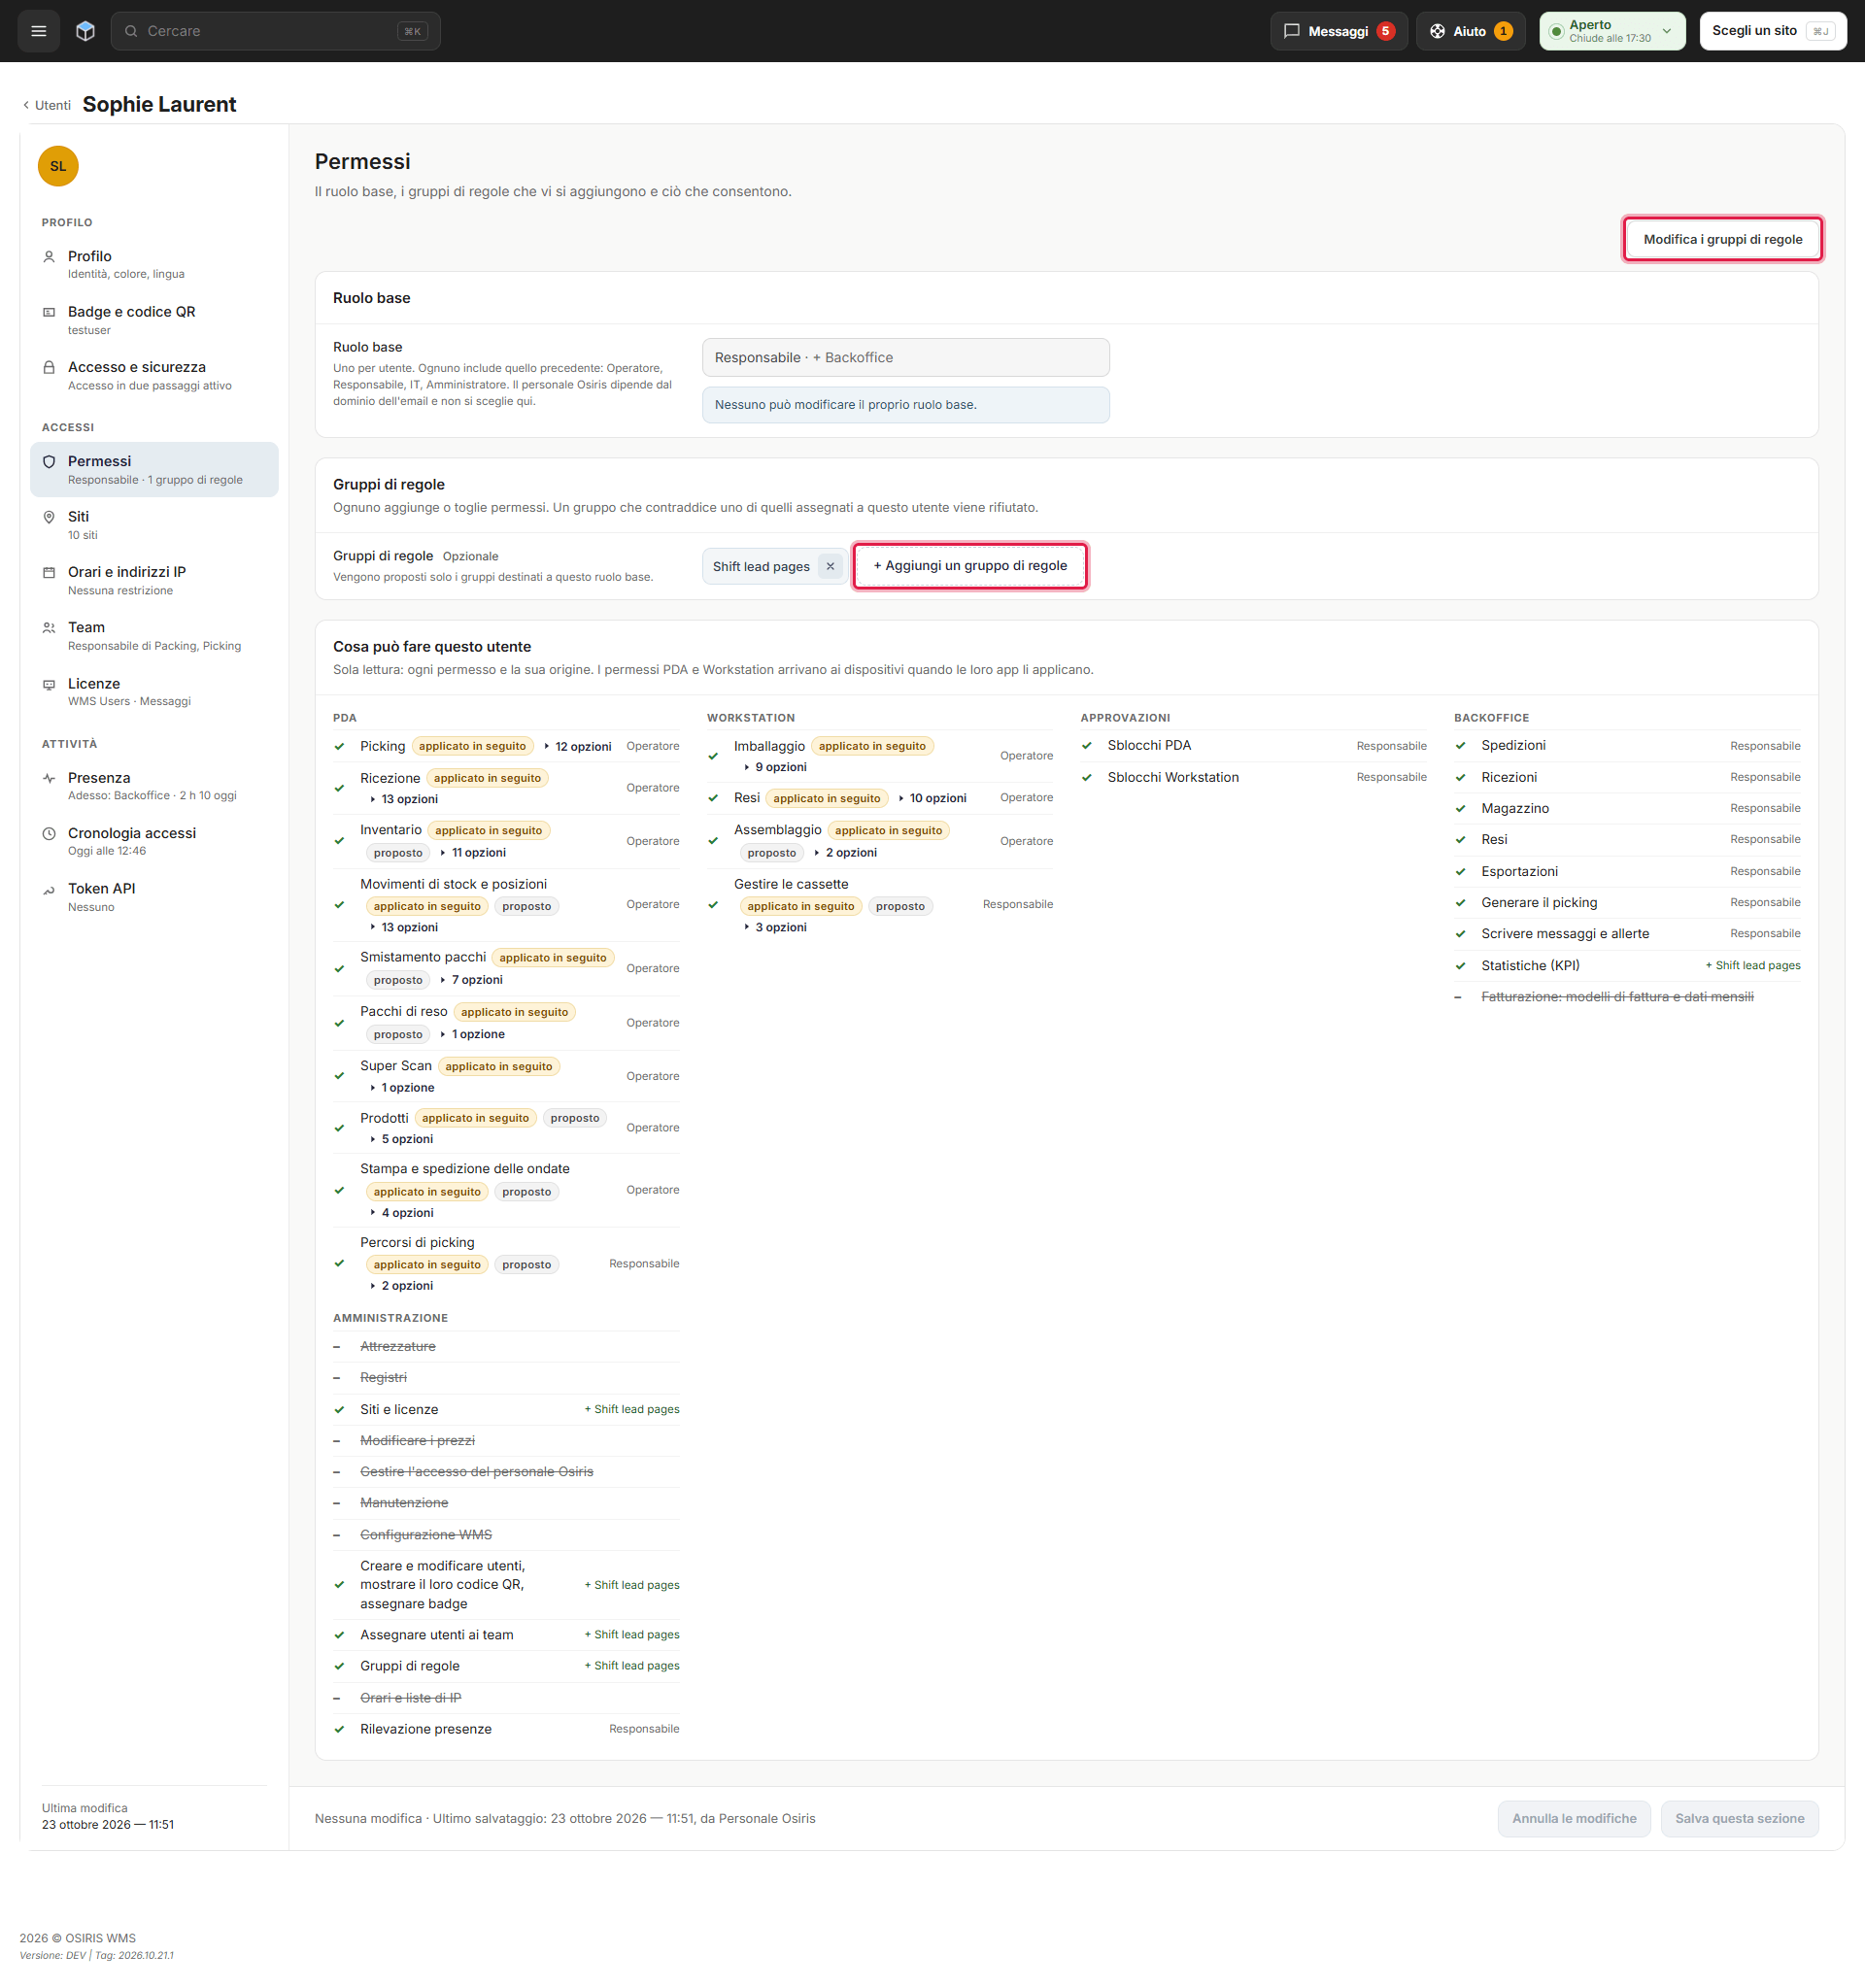Open Accesso e sicurezza lock item
The width and height of the screenshot is (1865, 1988).
[154, 375]
